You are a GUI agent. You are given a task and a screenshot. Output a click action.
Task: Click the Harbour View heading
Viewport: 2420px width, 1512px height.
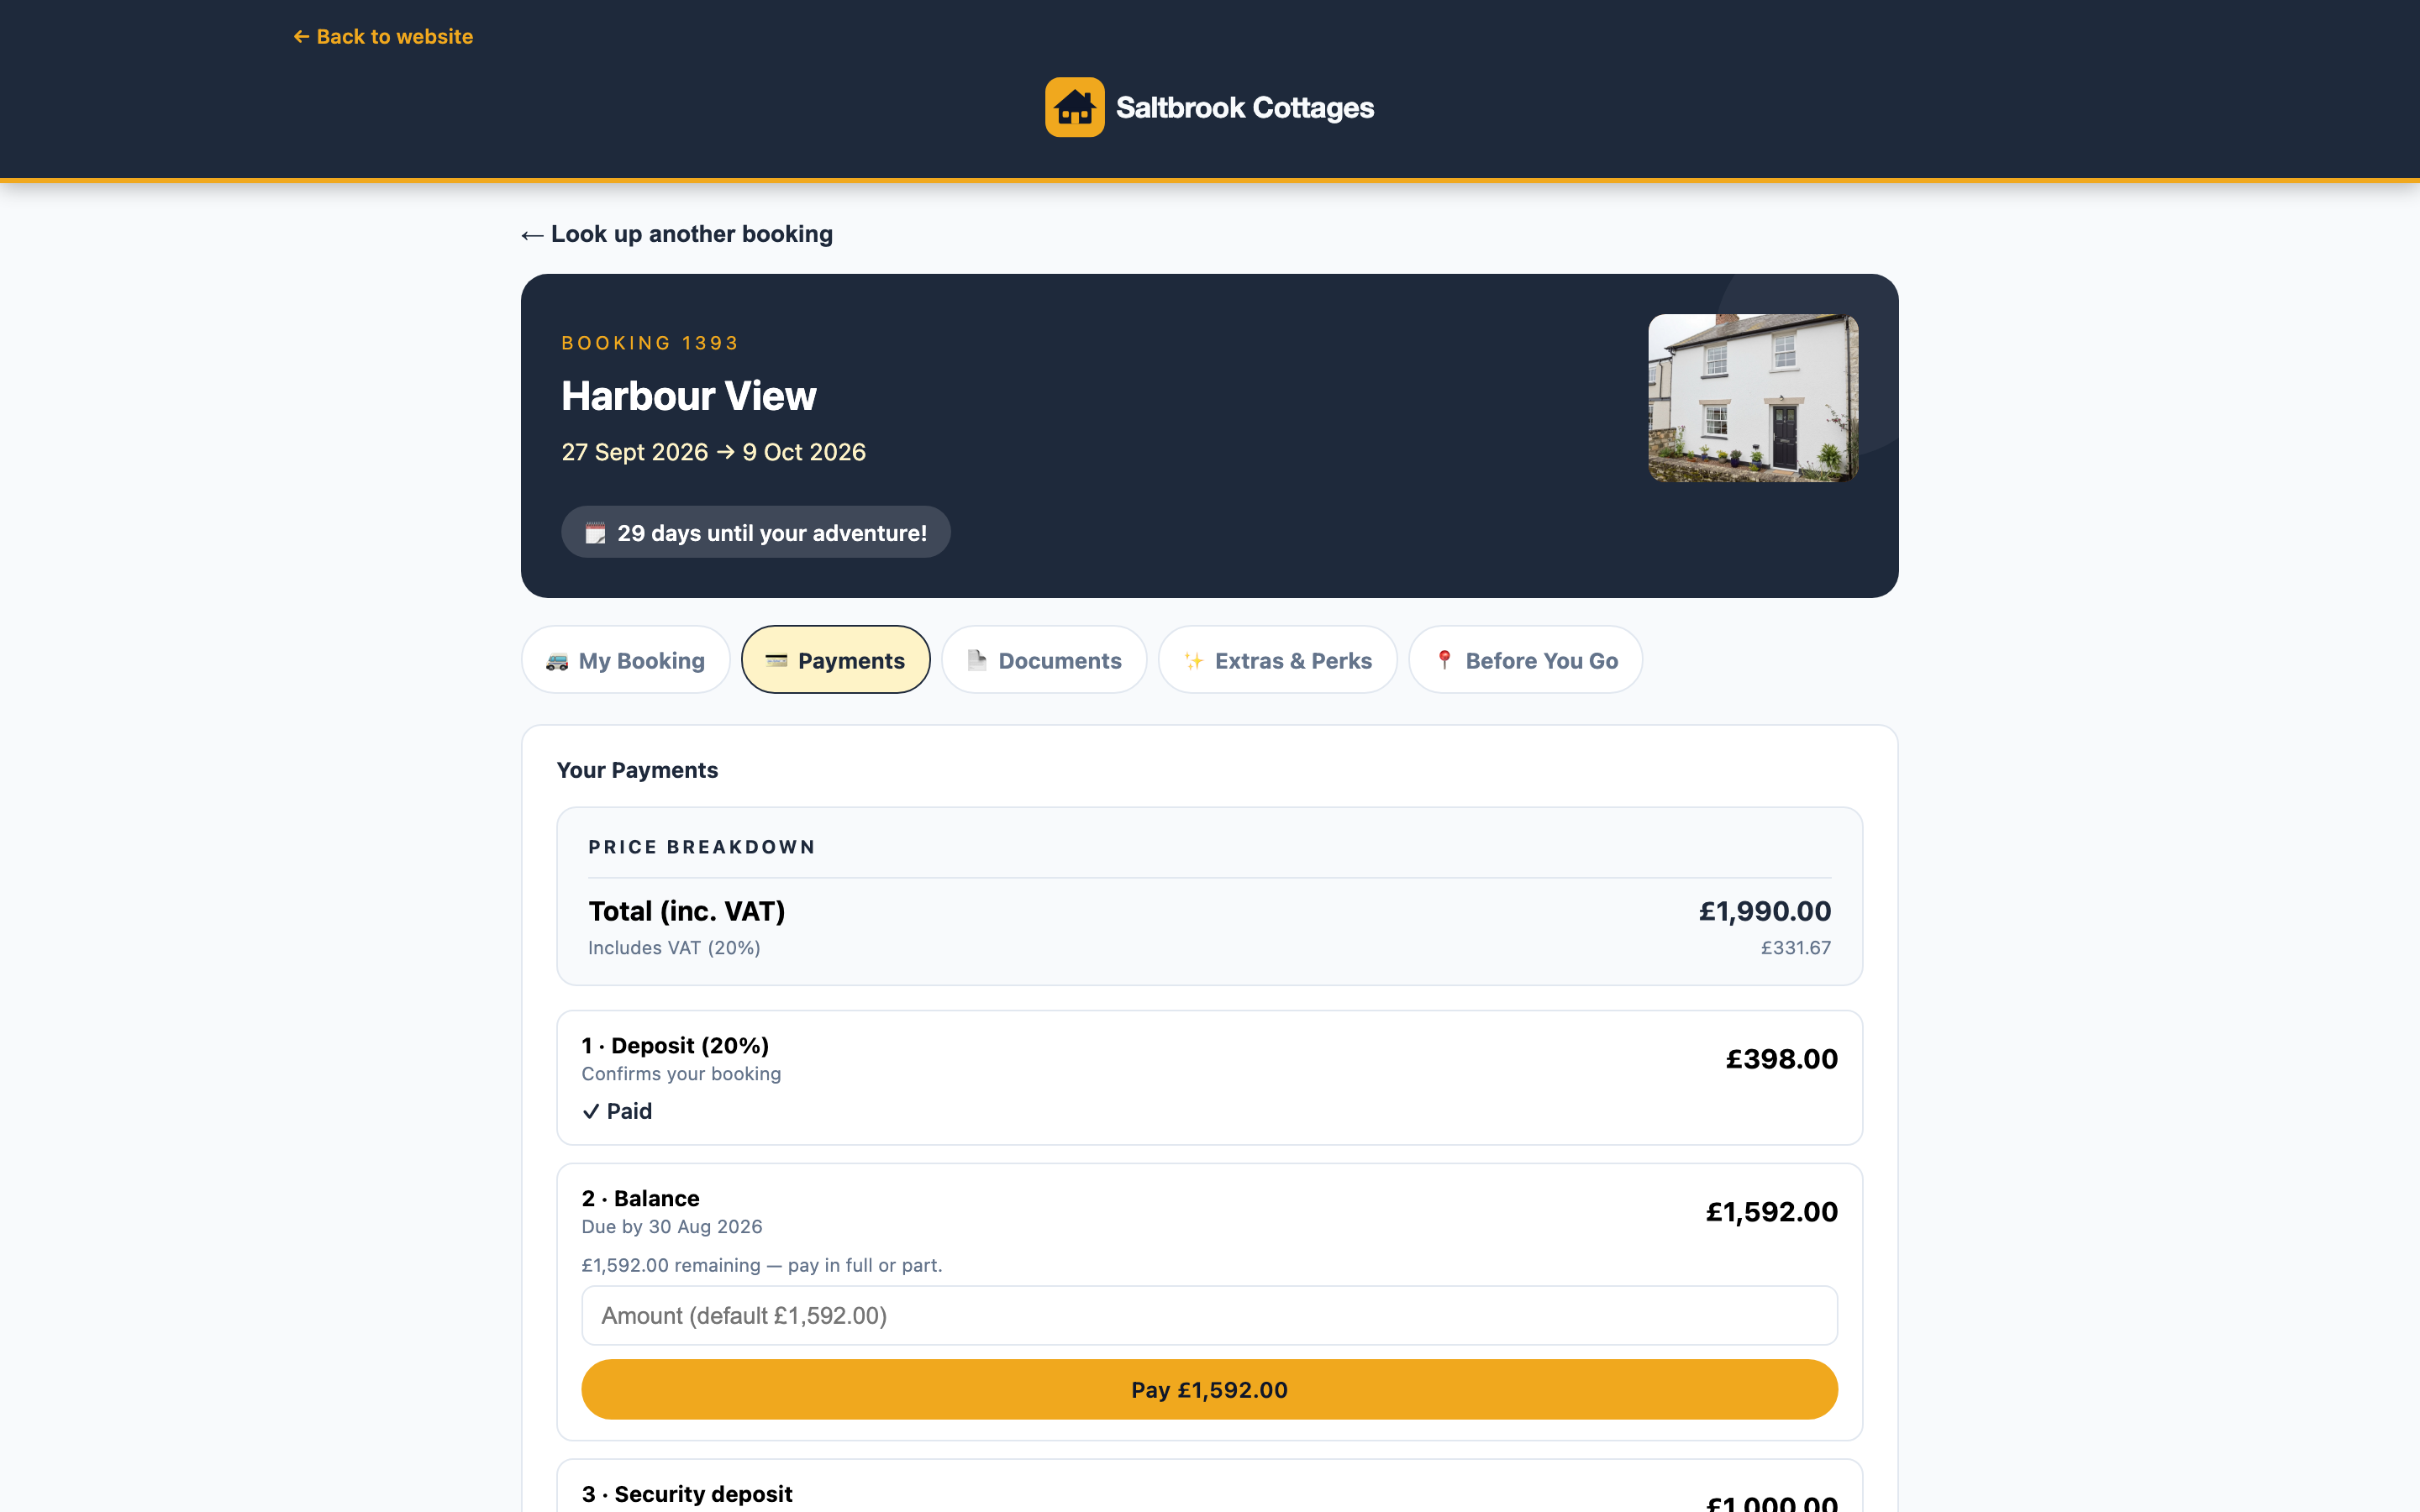coord(689,396)
